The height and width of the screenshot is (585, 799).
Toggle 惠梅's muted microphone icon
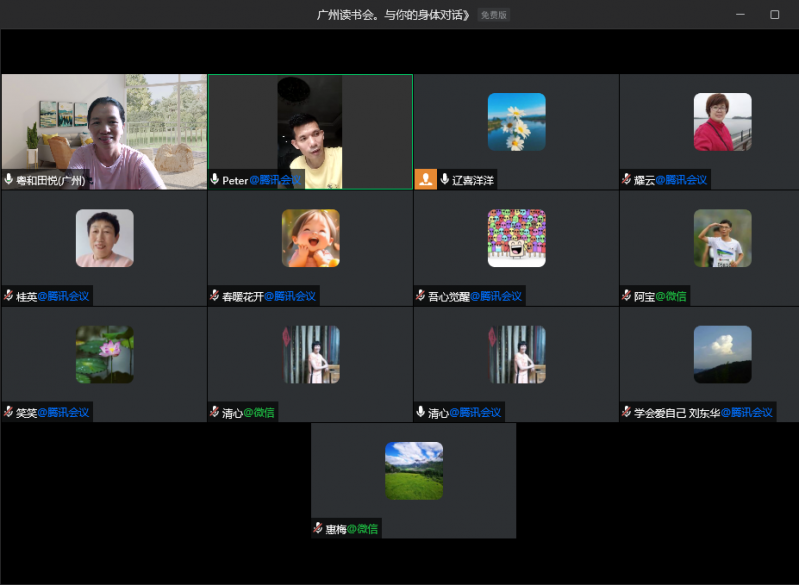click(318, 528)
